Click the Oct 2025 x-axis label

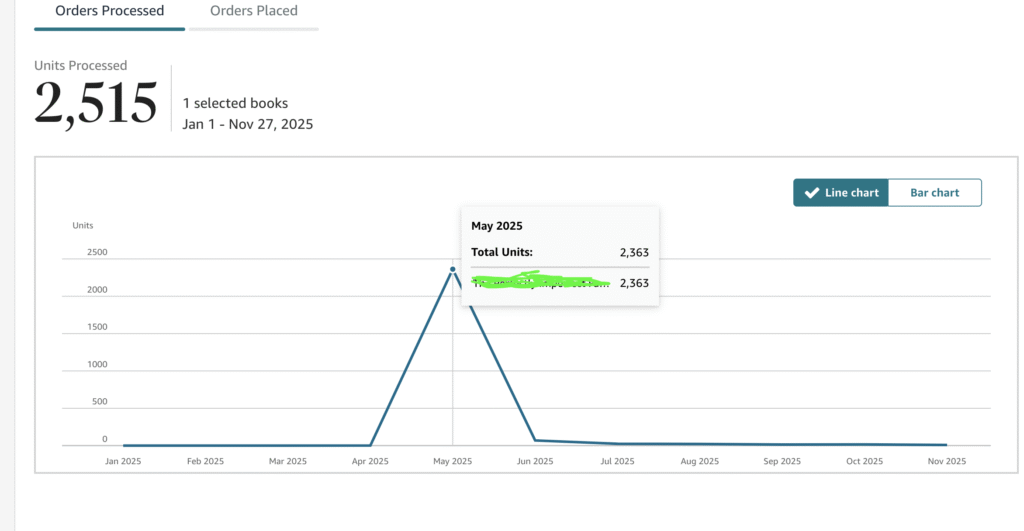[x=864, y=462]
